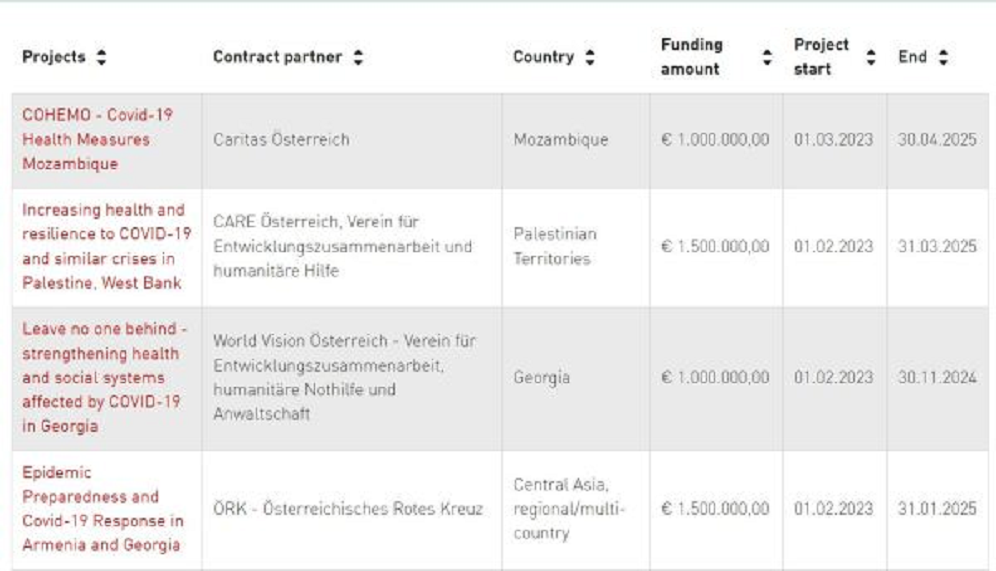Click the Country column header label
Viewport: 996px width, 571px height.
(543, 58)
